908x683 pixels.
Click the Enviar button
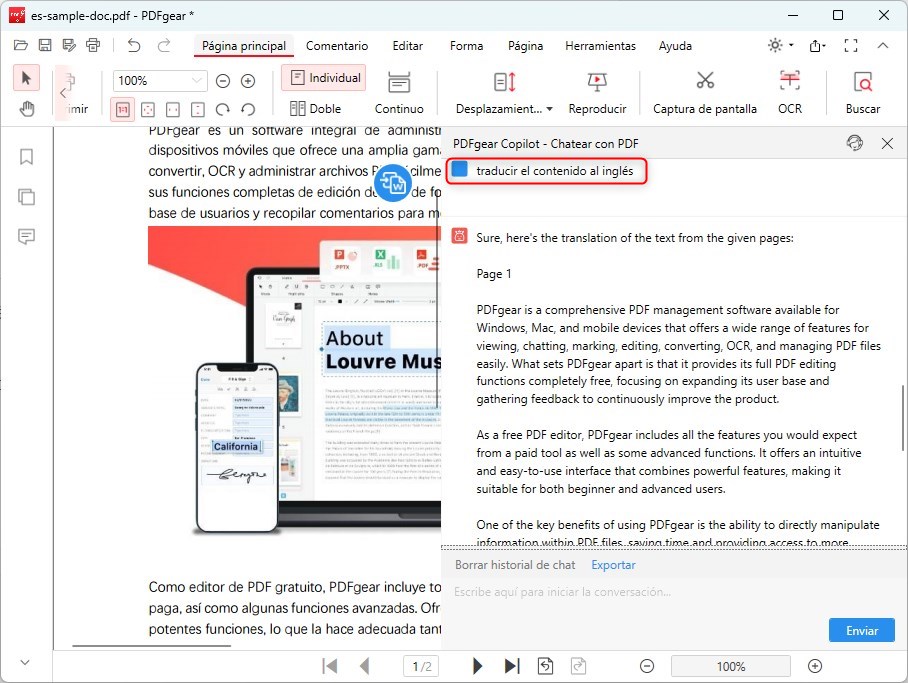click(862, 630)
